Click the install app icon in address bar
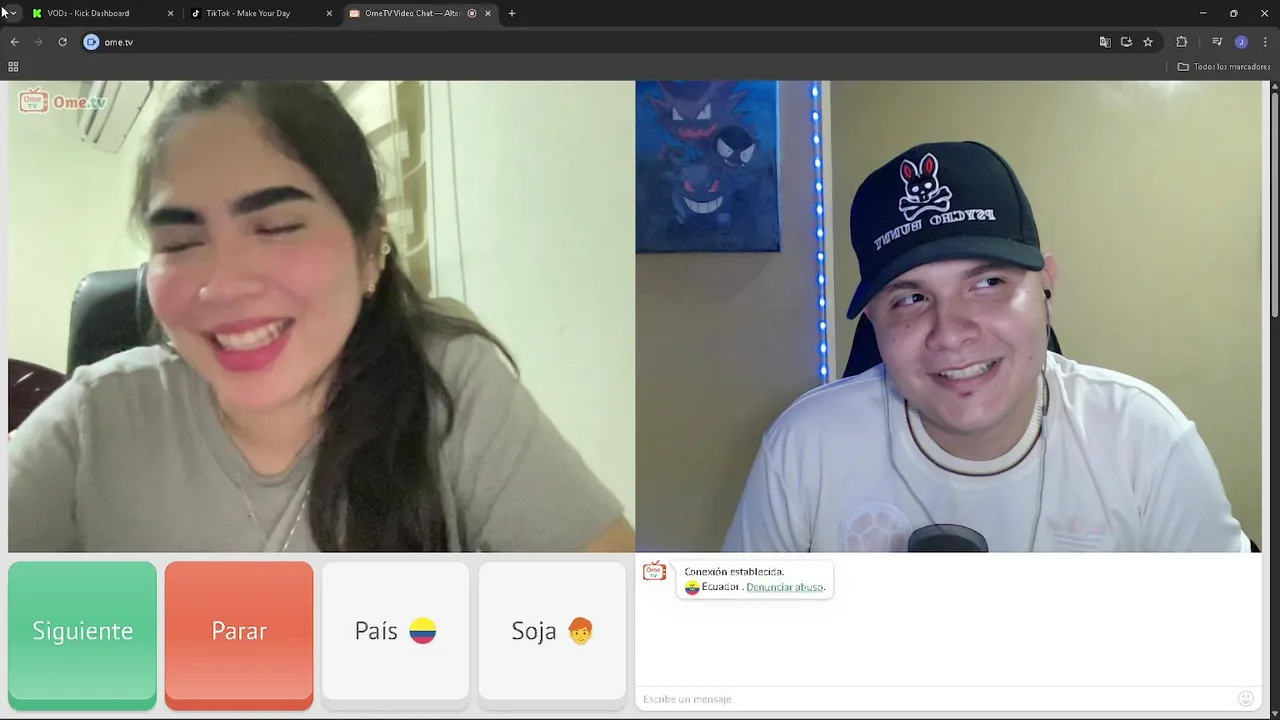 tap(1126, 42)
